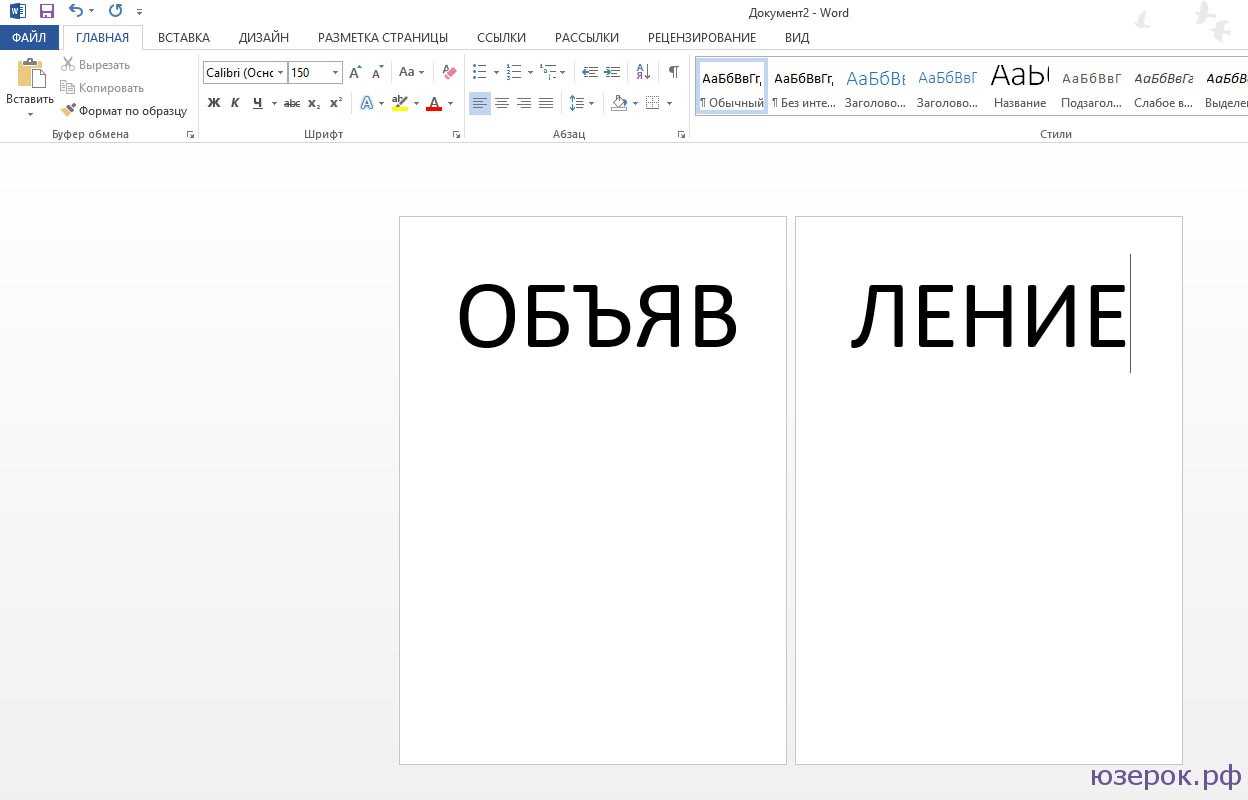This screenshot has height=800, width=1248.
Task: Open the Quick Access Toolbar customize arrow
Action: (140, 13)
